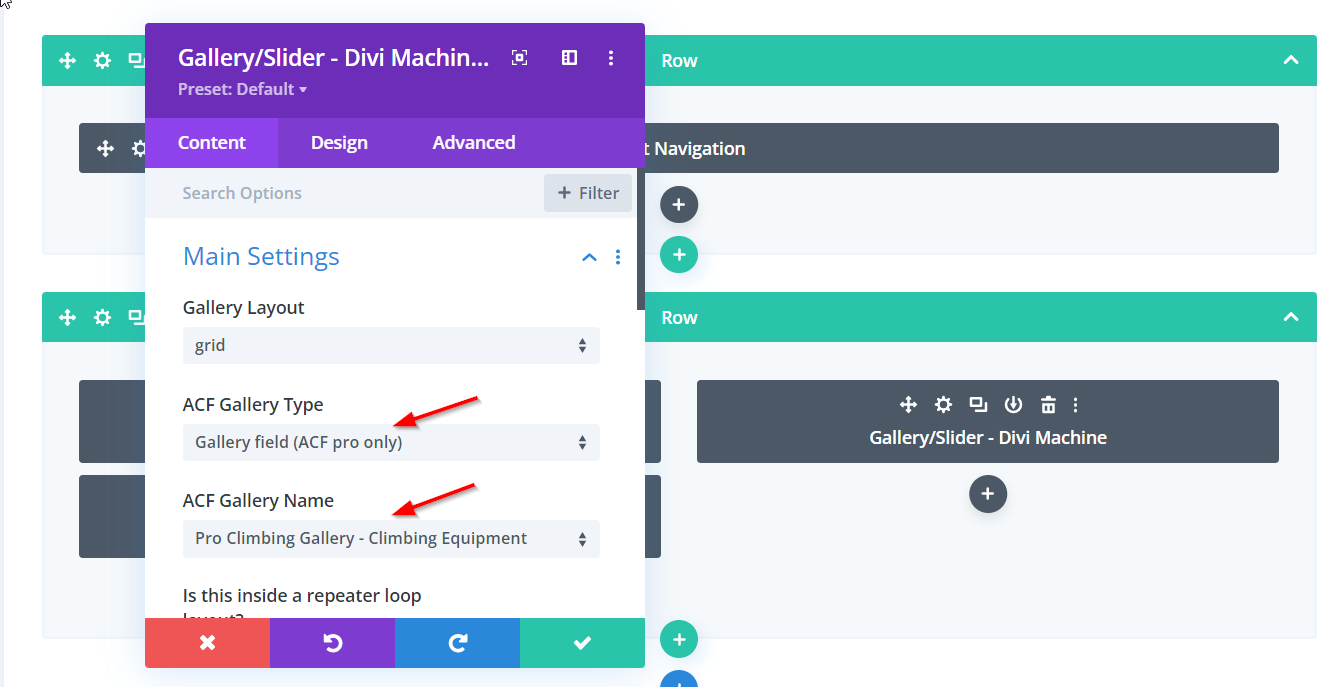Save changes with the green checkmark button
Image resolution: width=1343 pixels, height=687 pixels.
pos(582,643)
